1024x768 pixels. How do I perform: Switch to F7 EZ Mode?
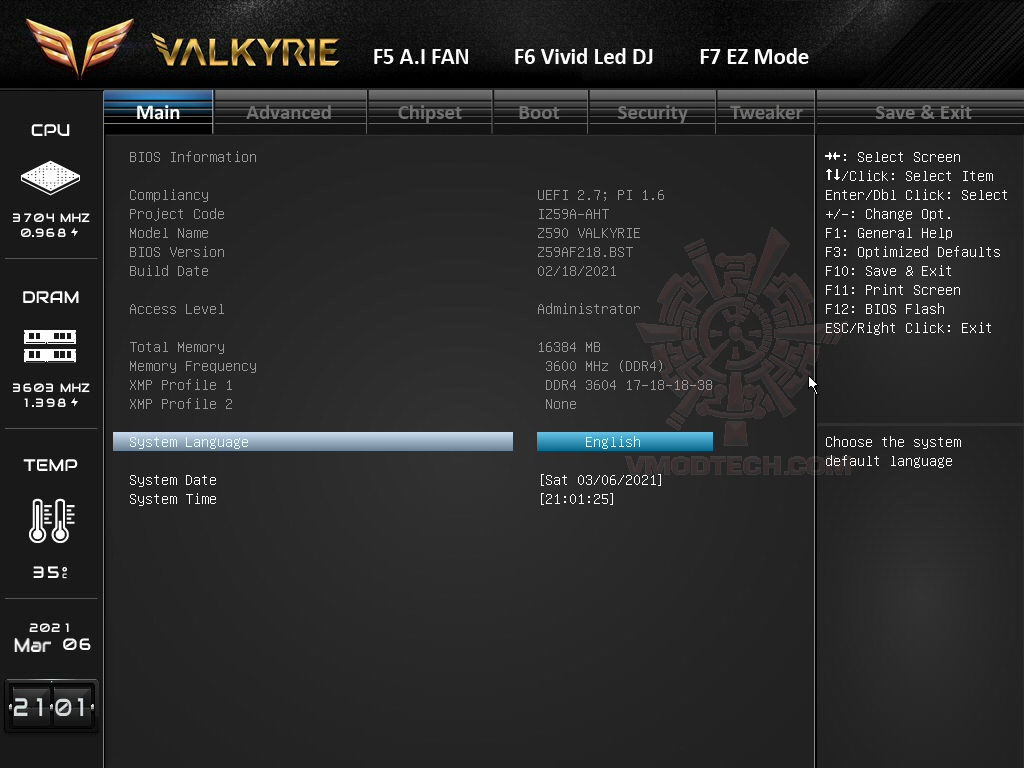click(754, 57)
